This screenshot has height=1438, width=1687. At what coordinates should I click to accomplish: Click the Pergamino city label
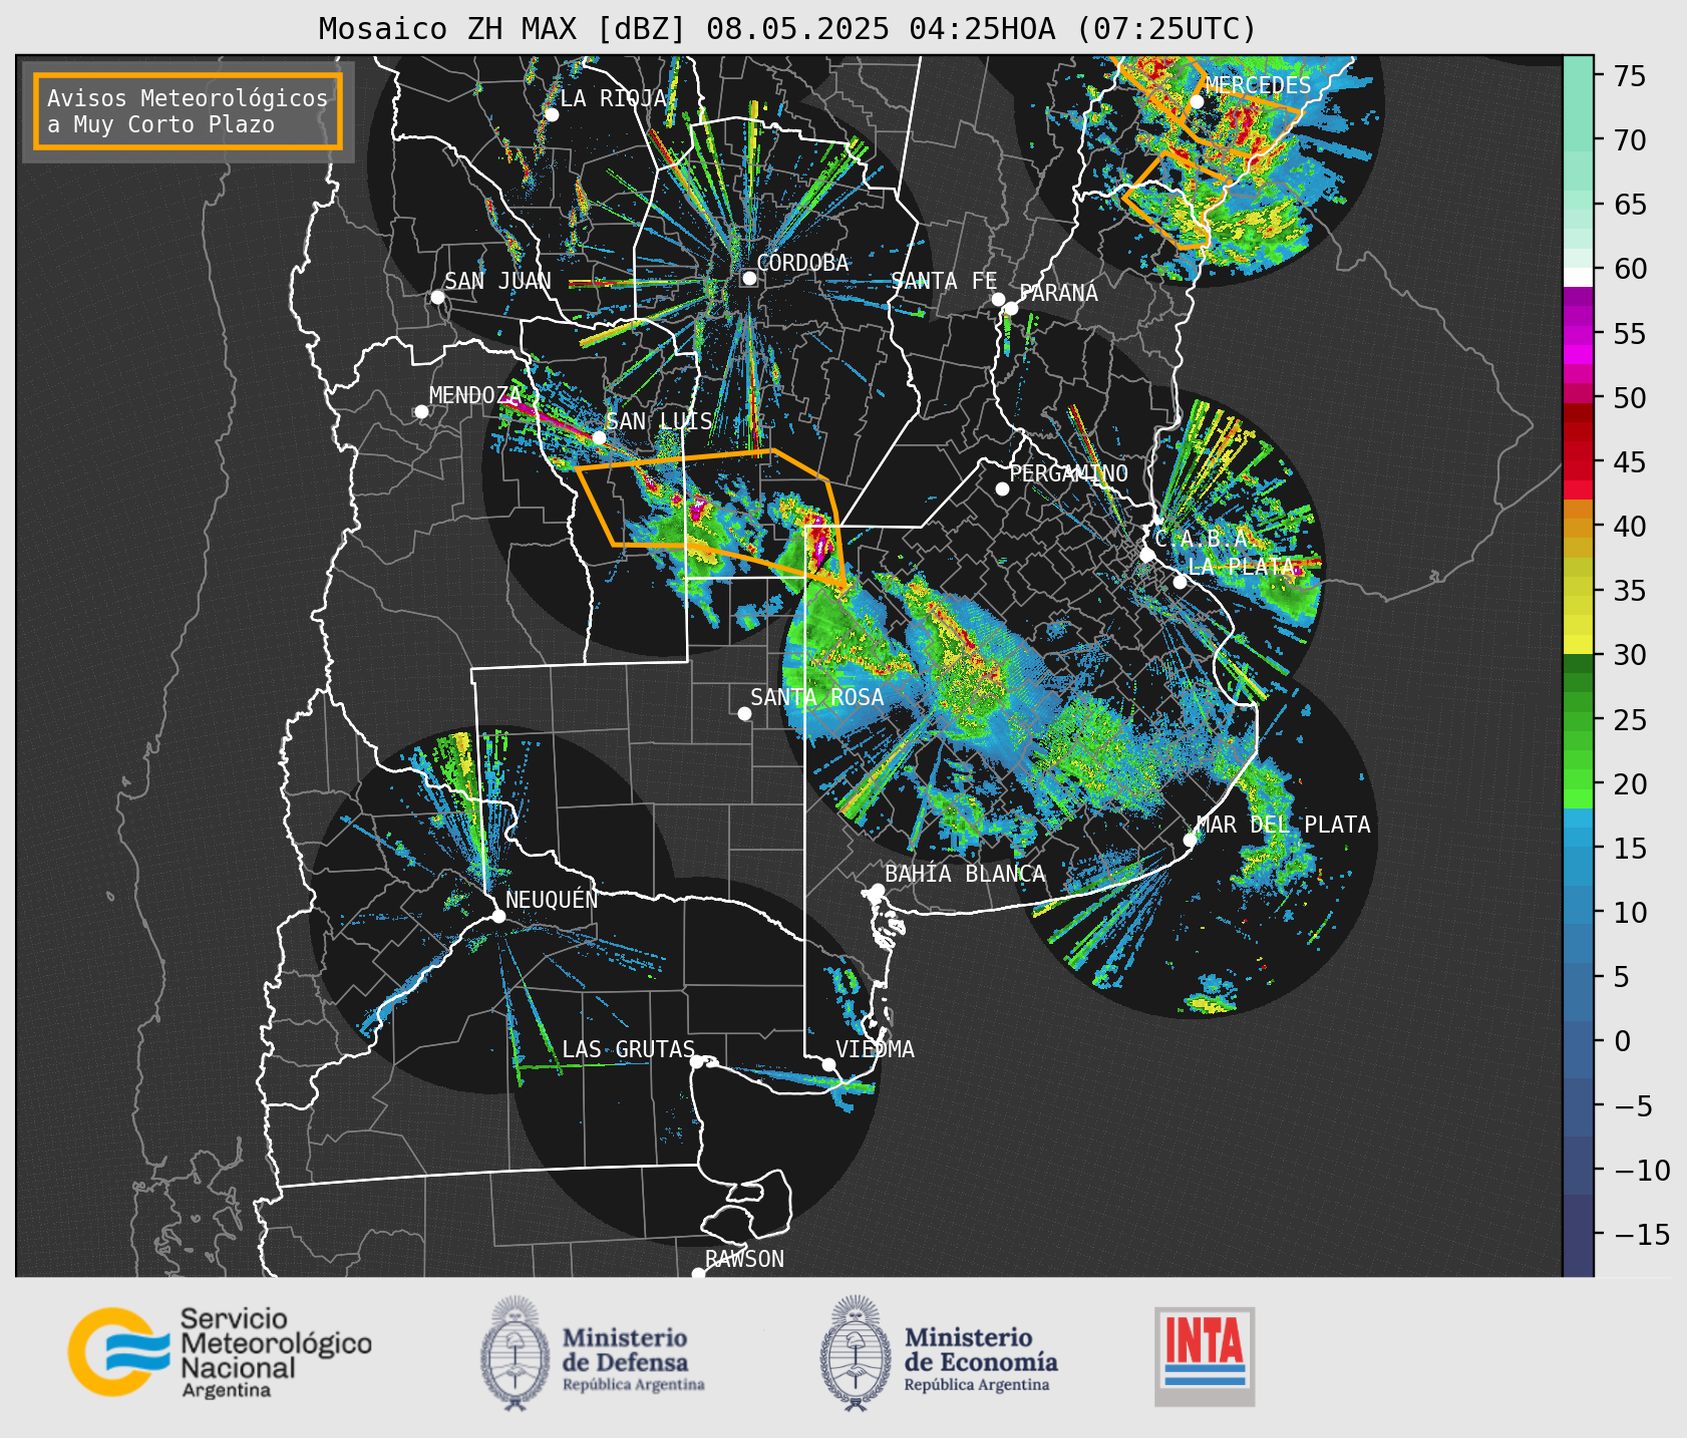point(1068,473)
